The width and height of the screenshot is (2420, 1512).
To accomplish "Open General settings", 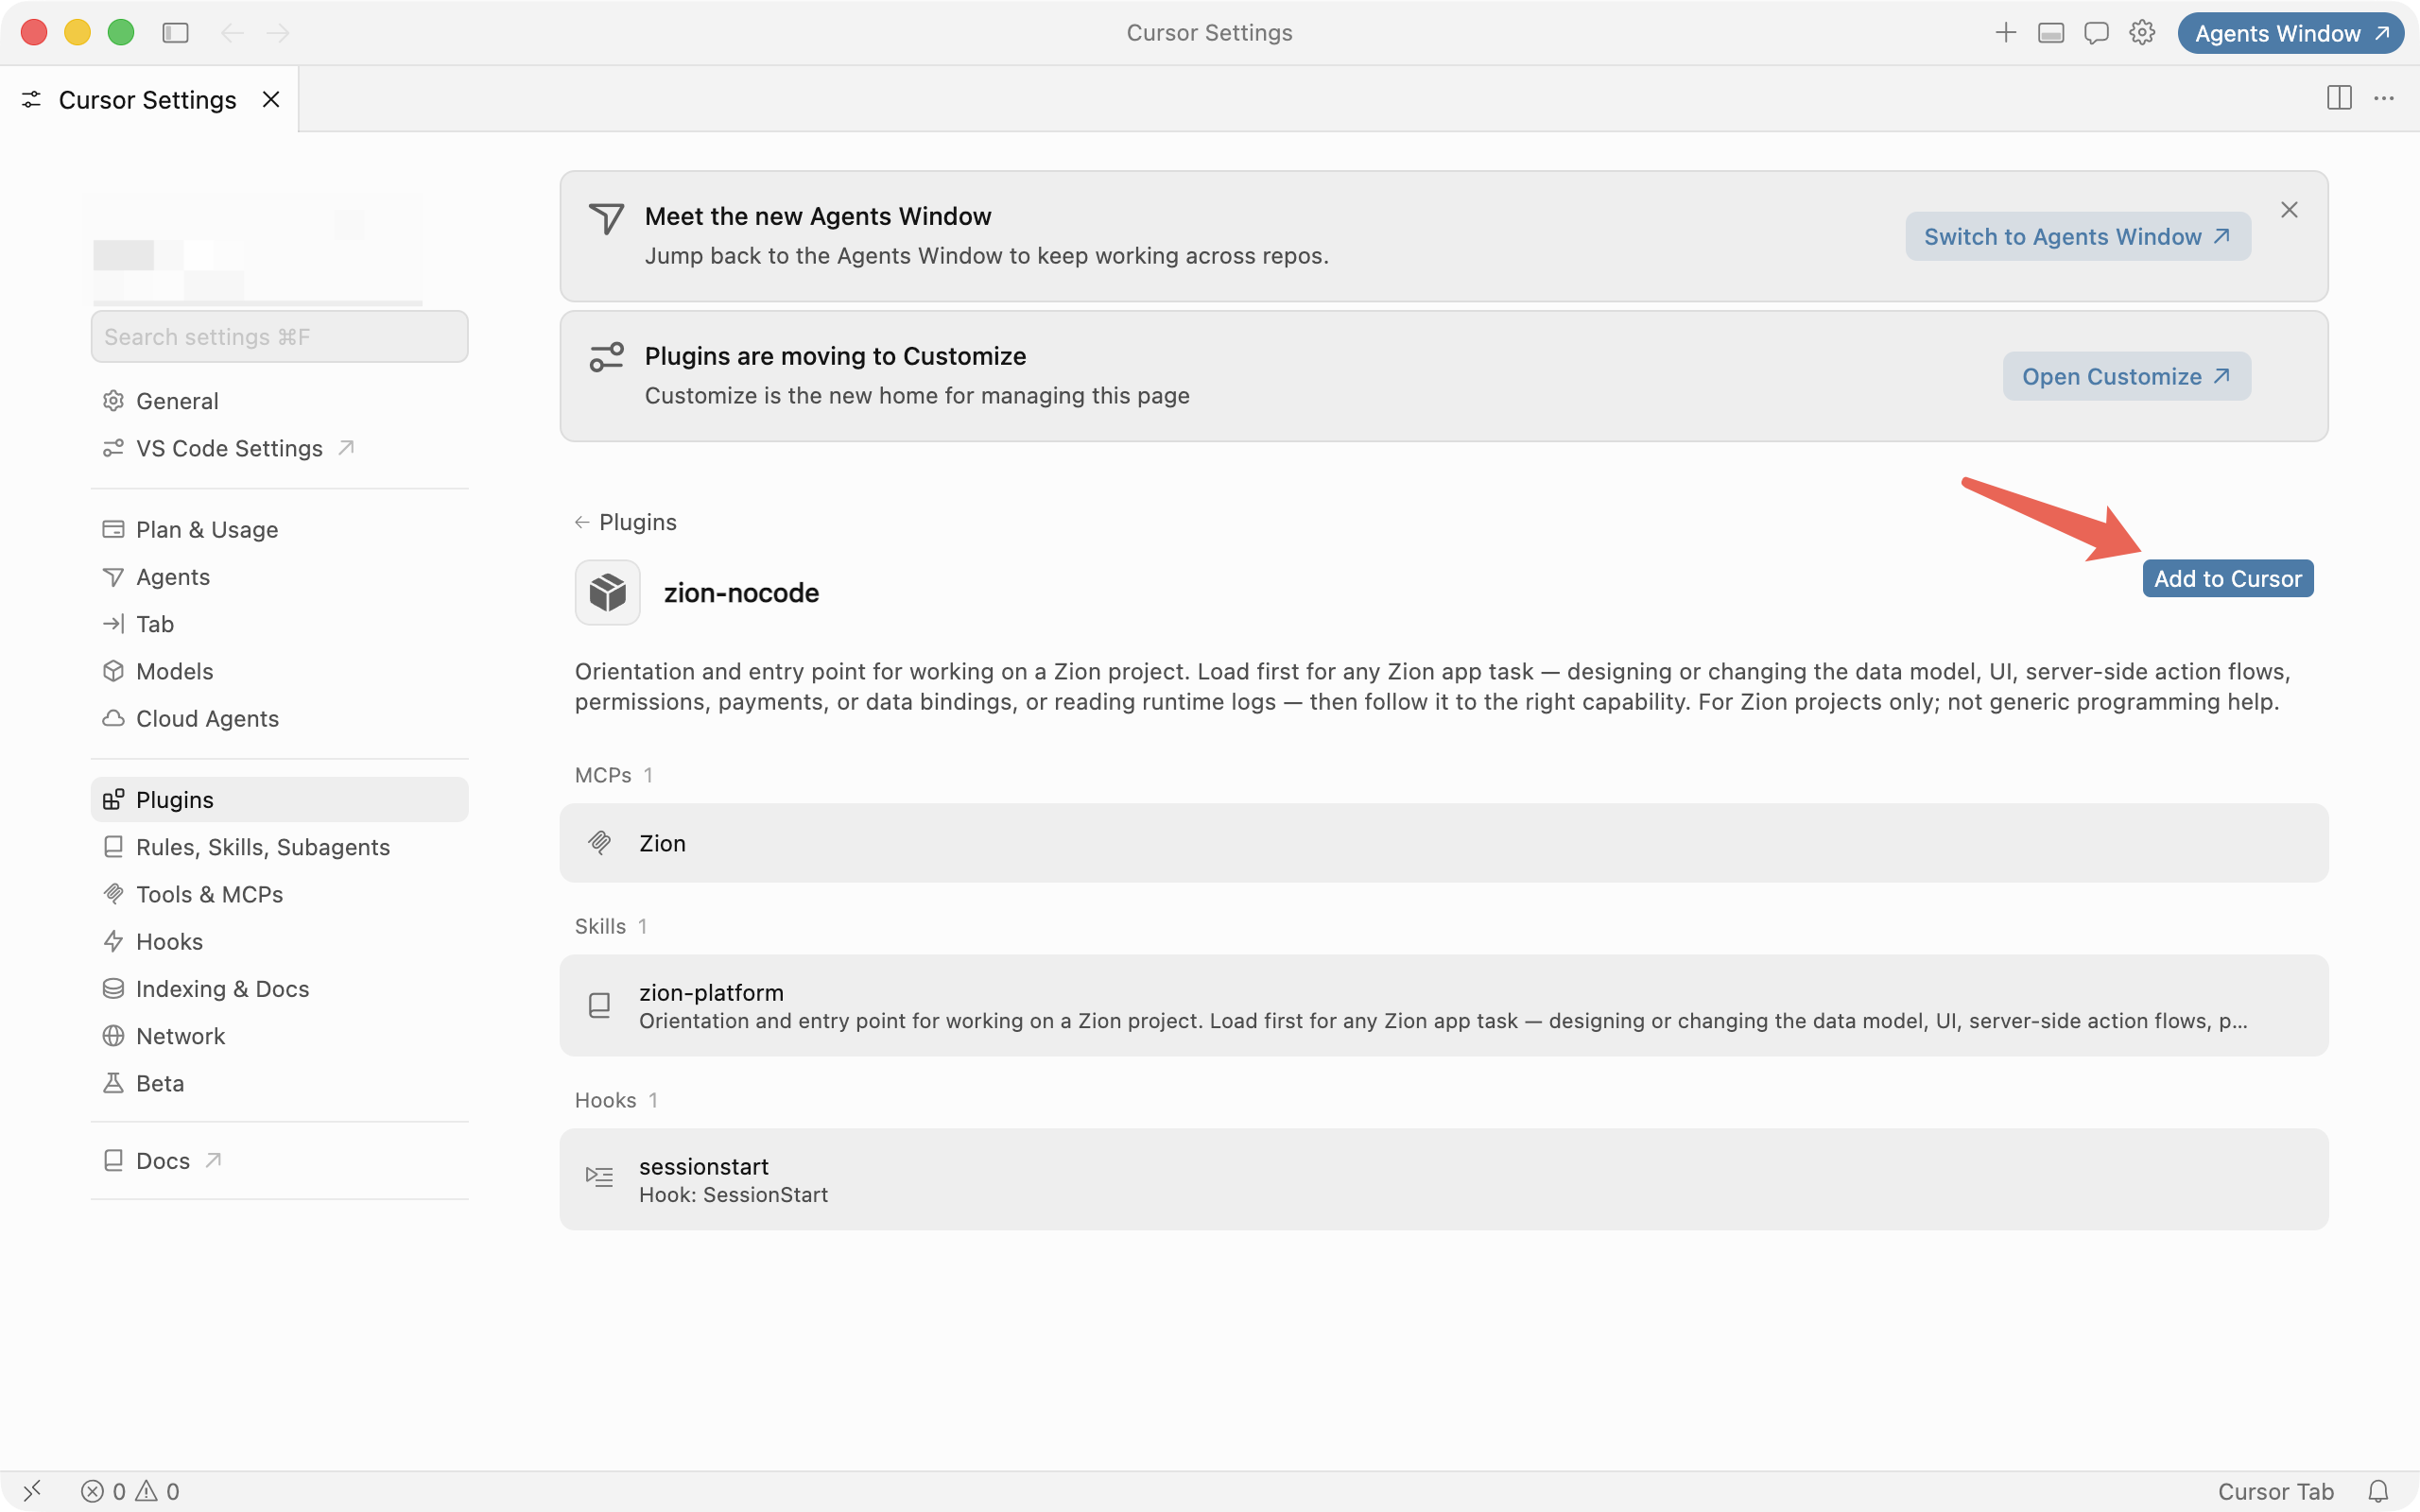I will click(279, 401).
